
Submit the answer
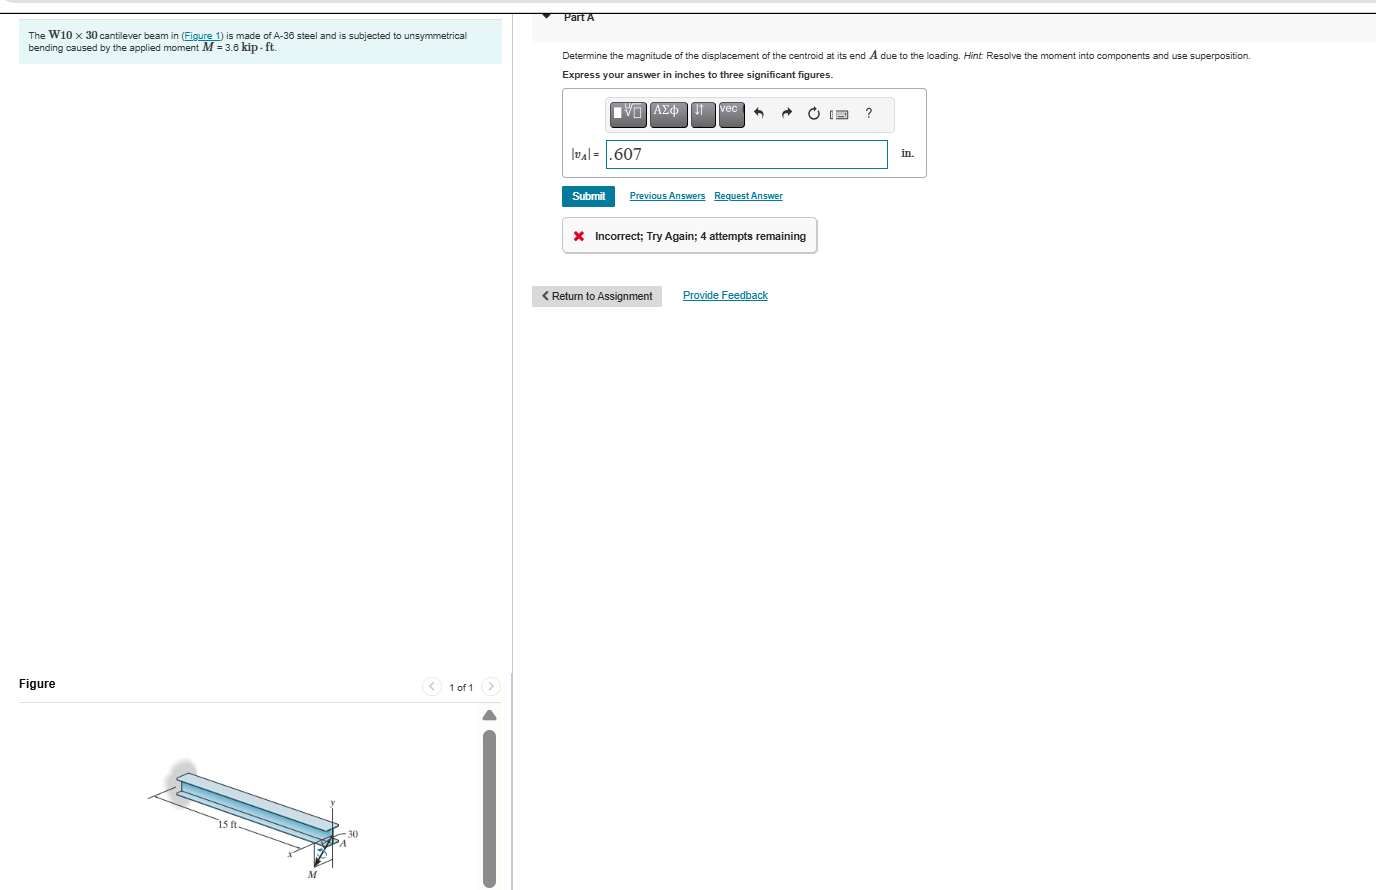(588, 196)
